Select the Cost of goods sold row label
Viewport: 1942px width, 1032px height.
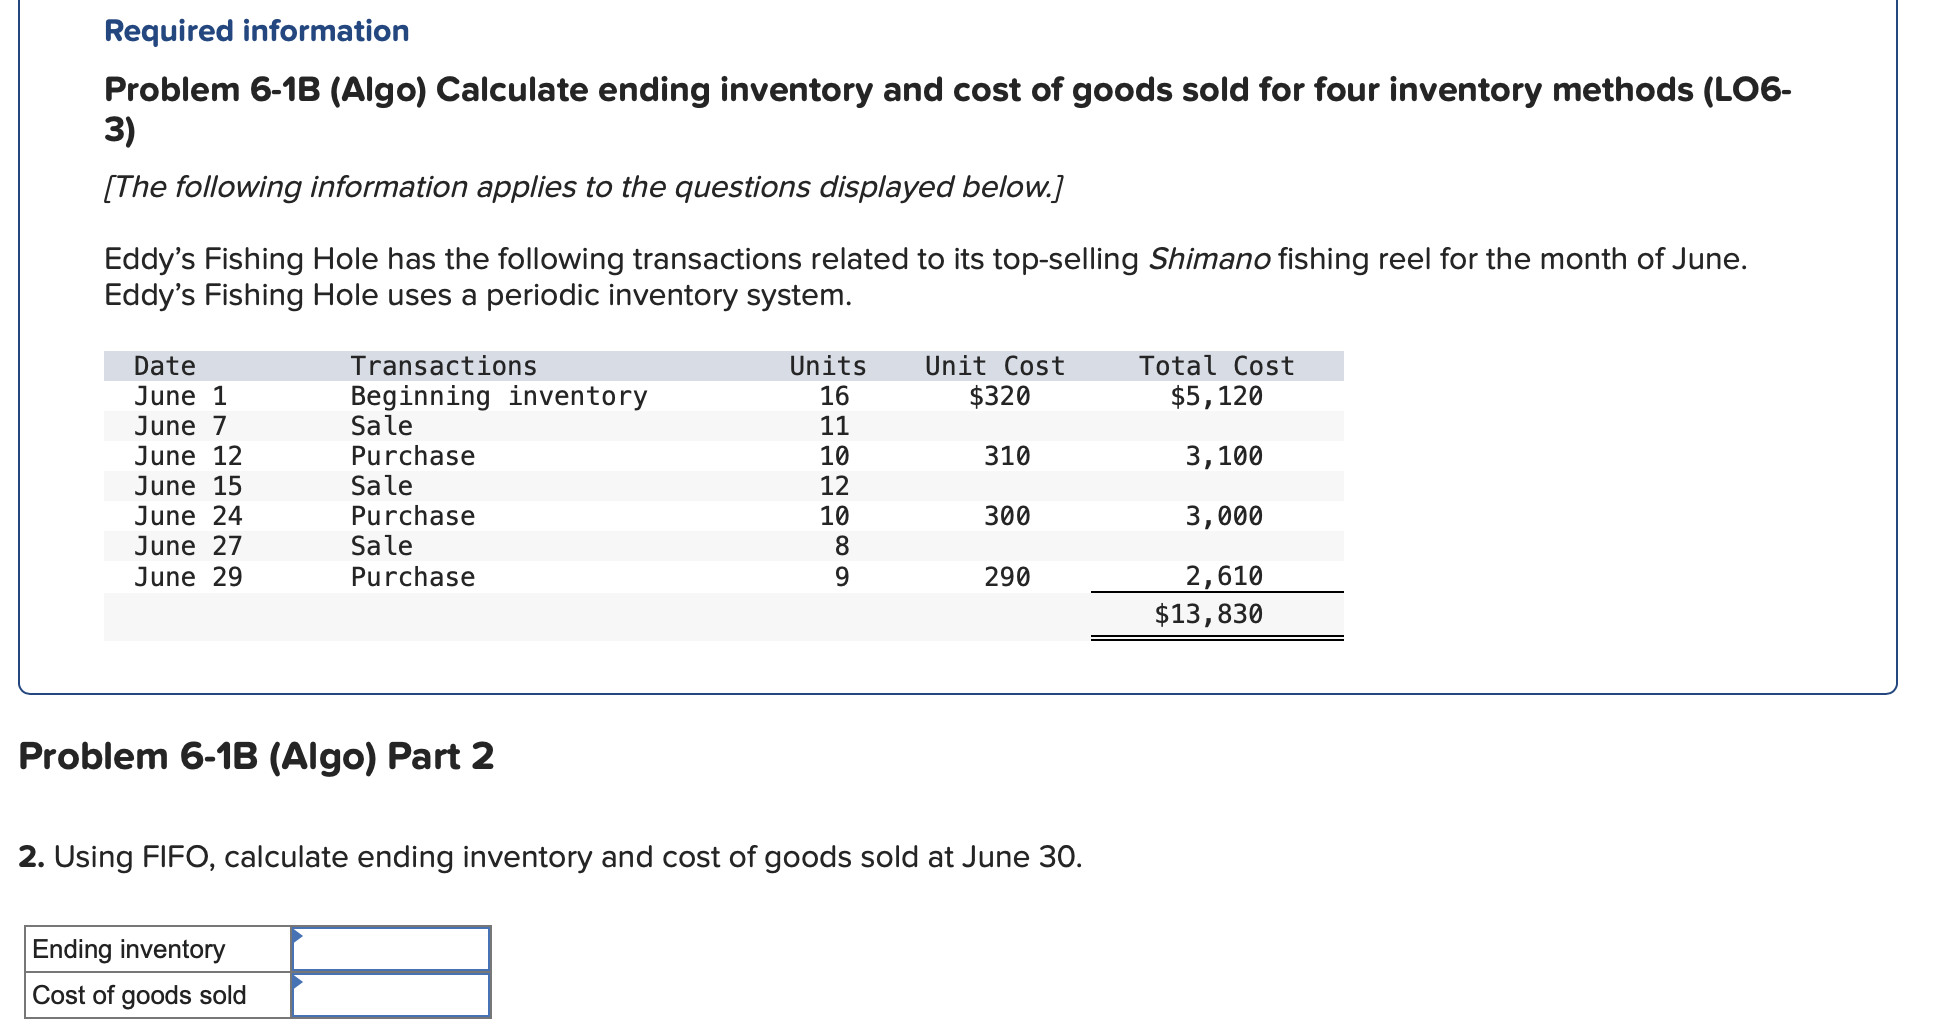tap(138, 994)
